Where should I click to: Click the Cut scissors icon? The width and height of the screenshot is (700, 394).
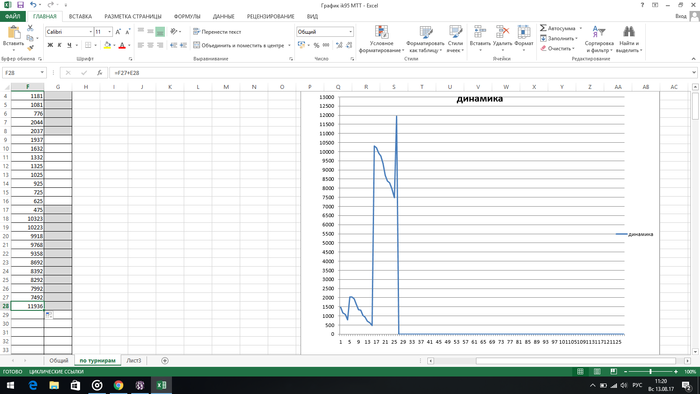(30, 28)
